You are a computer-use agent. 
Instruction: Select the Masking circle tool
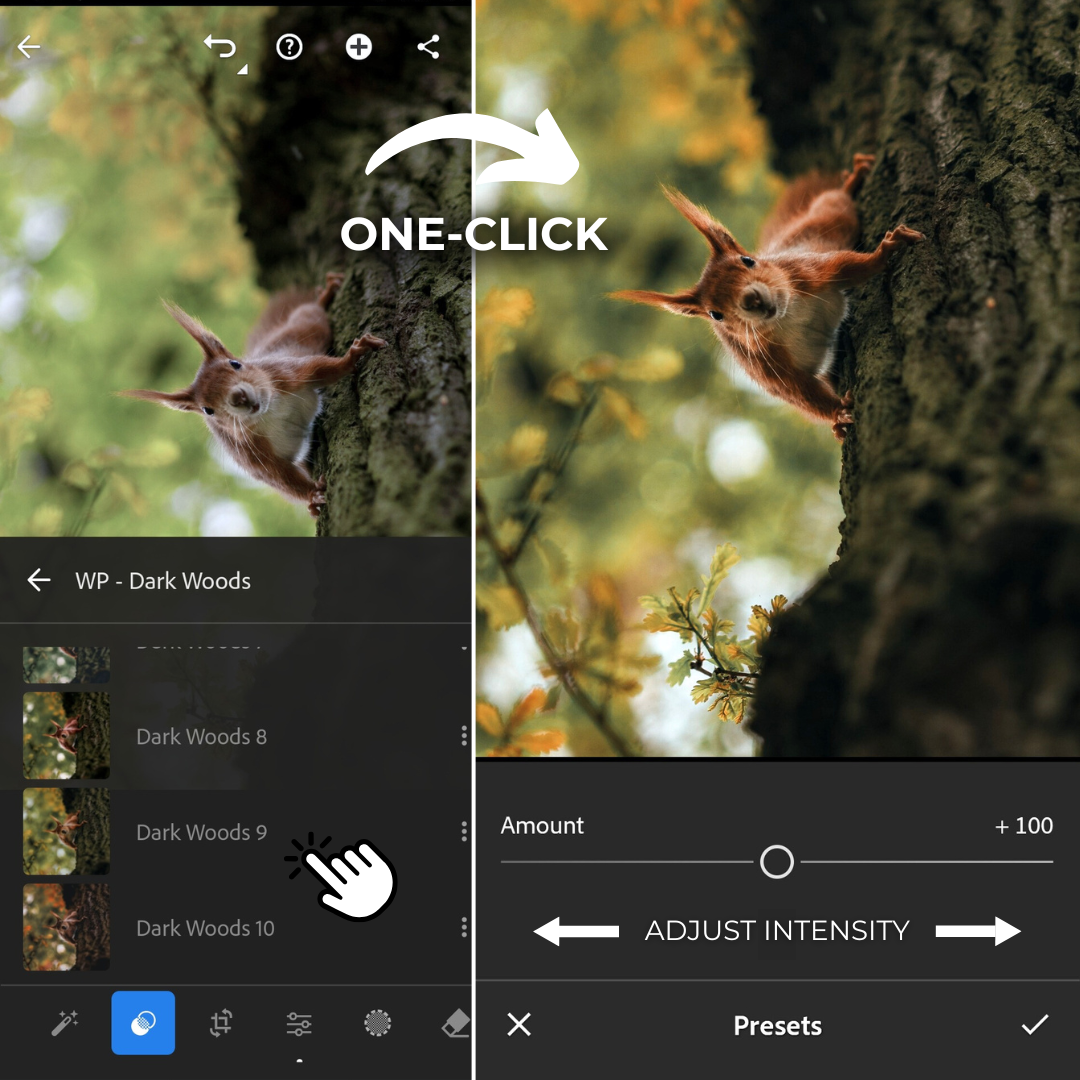click(x=377, y=1023)
